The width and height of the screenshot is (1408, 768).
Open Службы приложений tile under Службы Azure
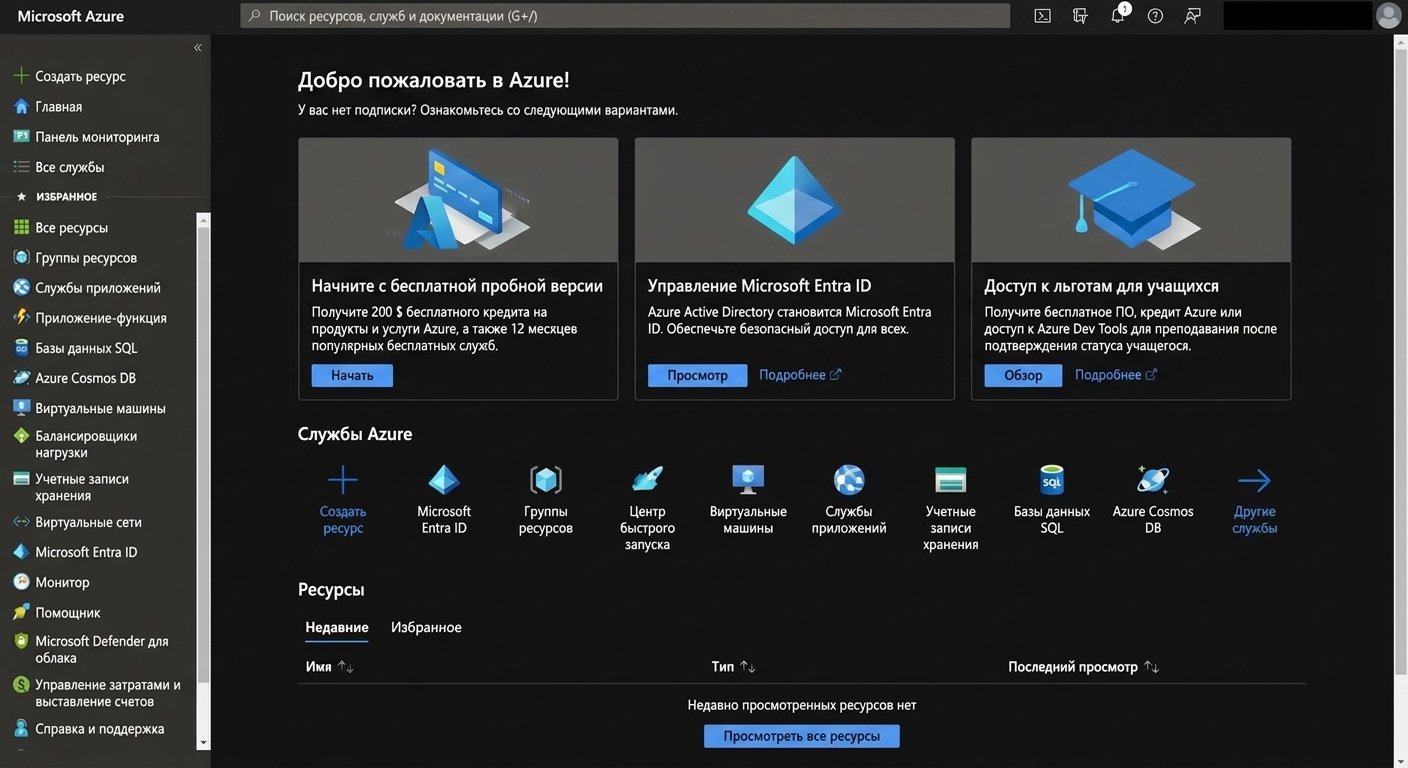click(849, 500)
